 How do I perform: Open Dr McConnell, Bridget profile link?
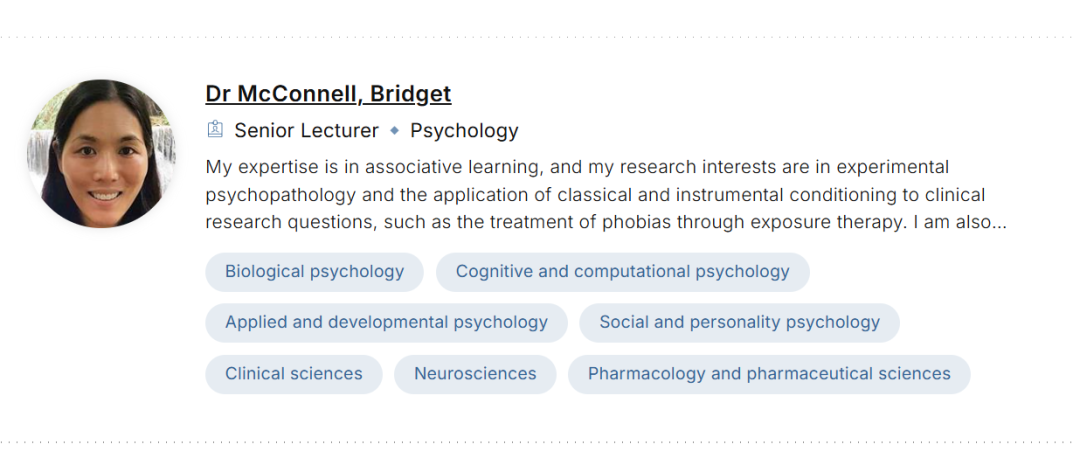click(328, 94)
